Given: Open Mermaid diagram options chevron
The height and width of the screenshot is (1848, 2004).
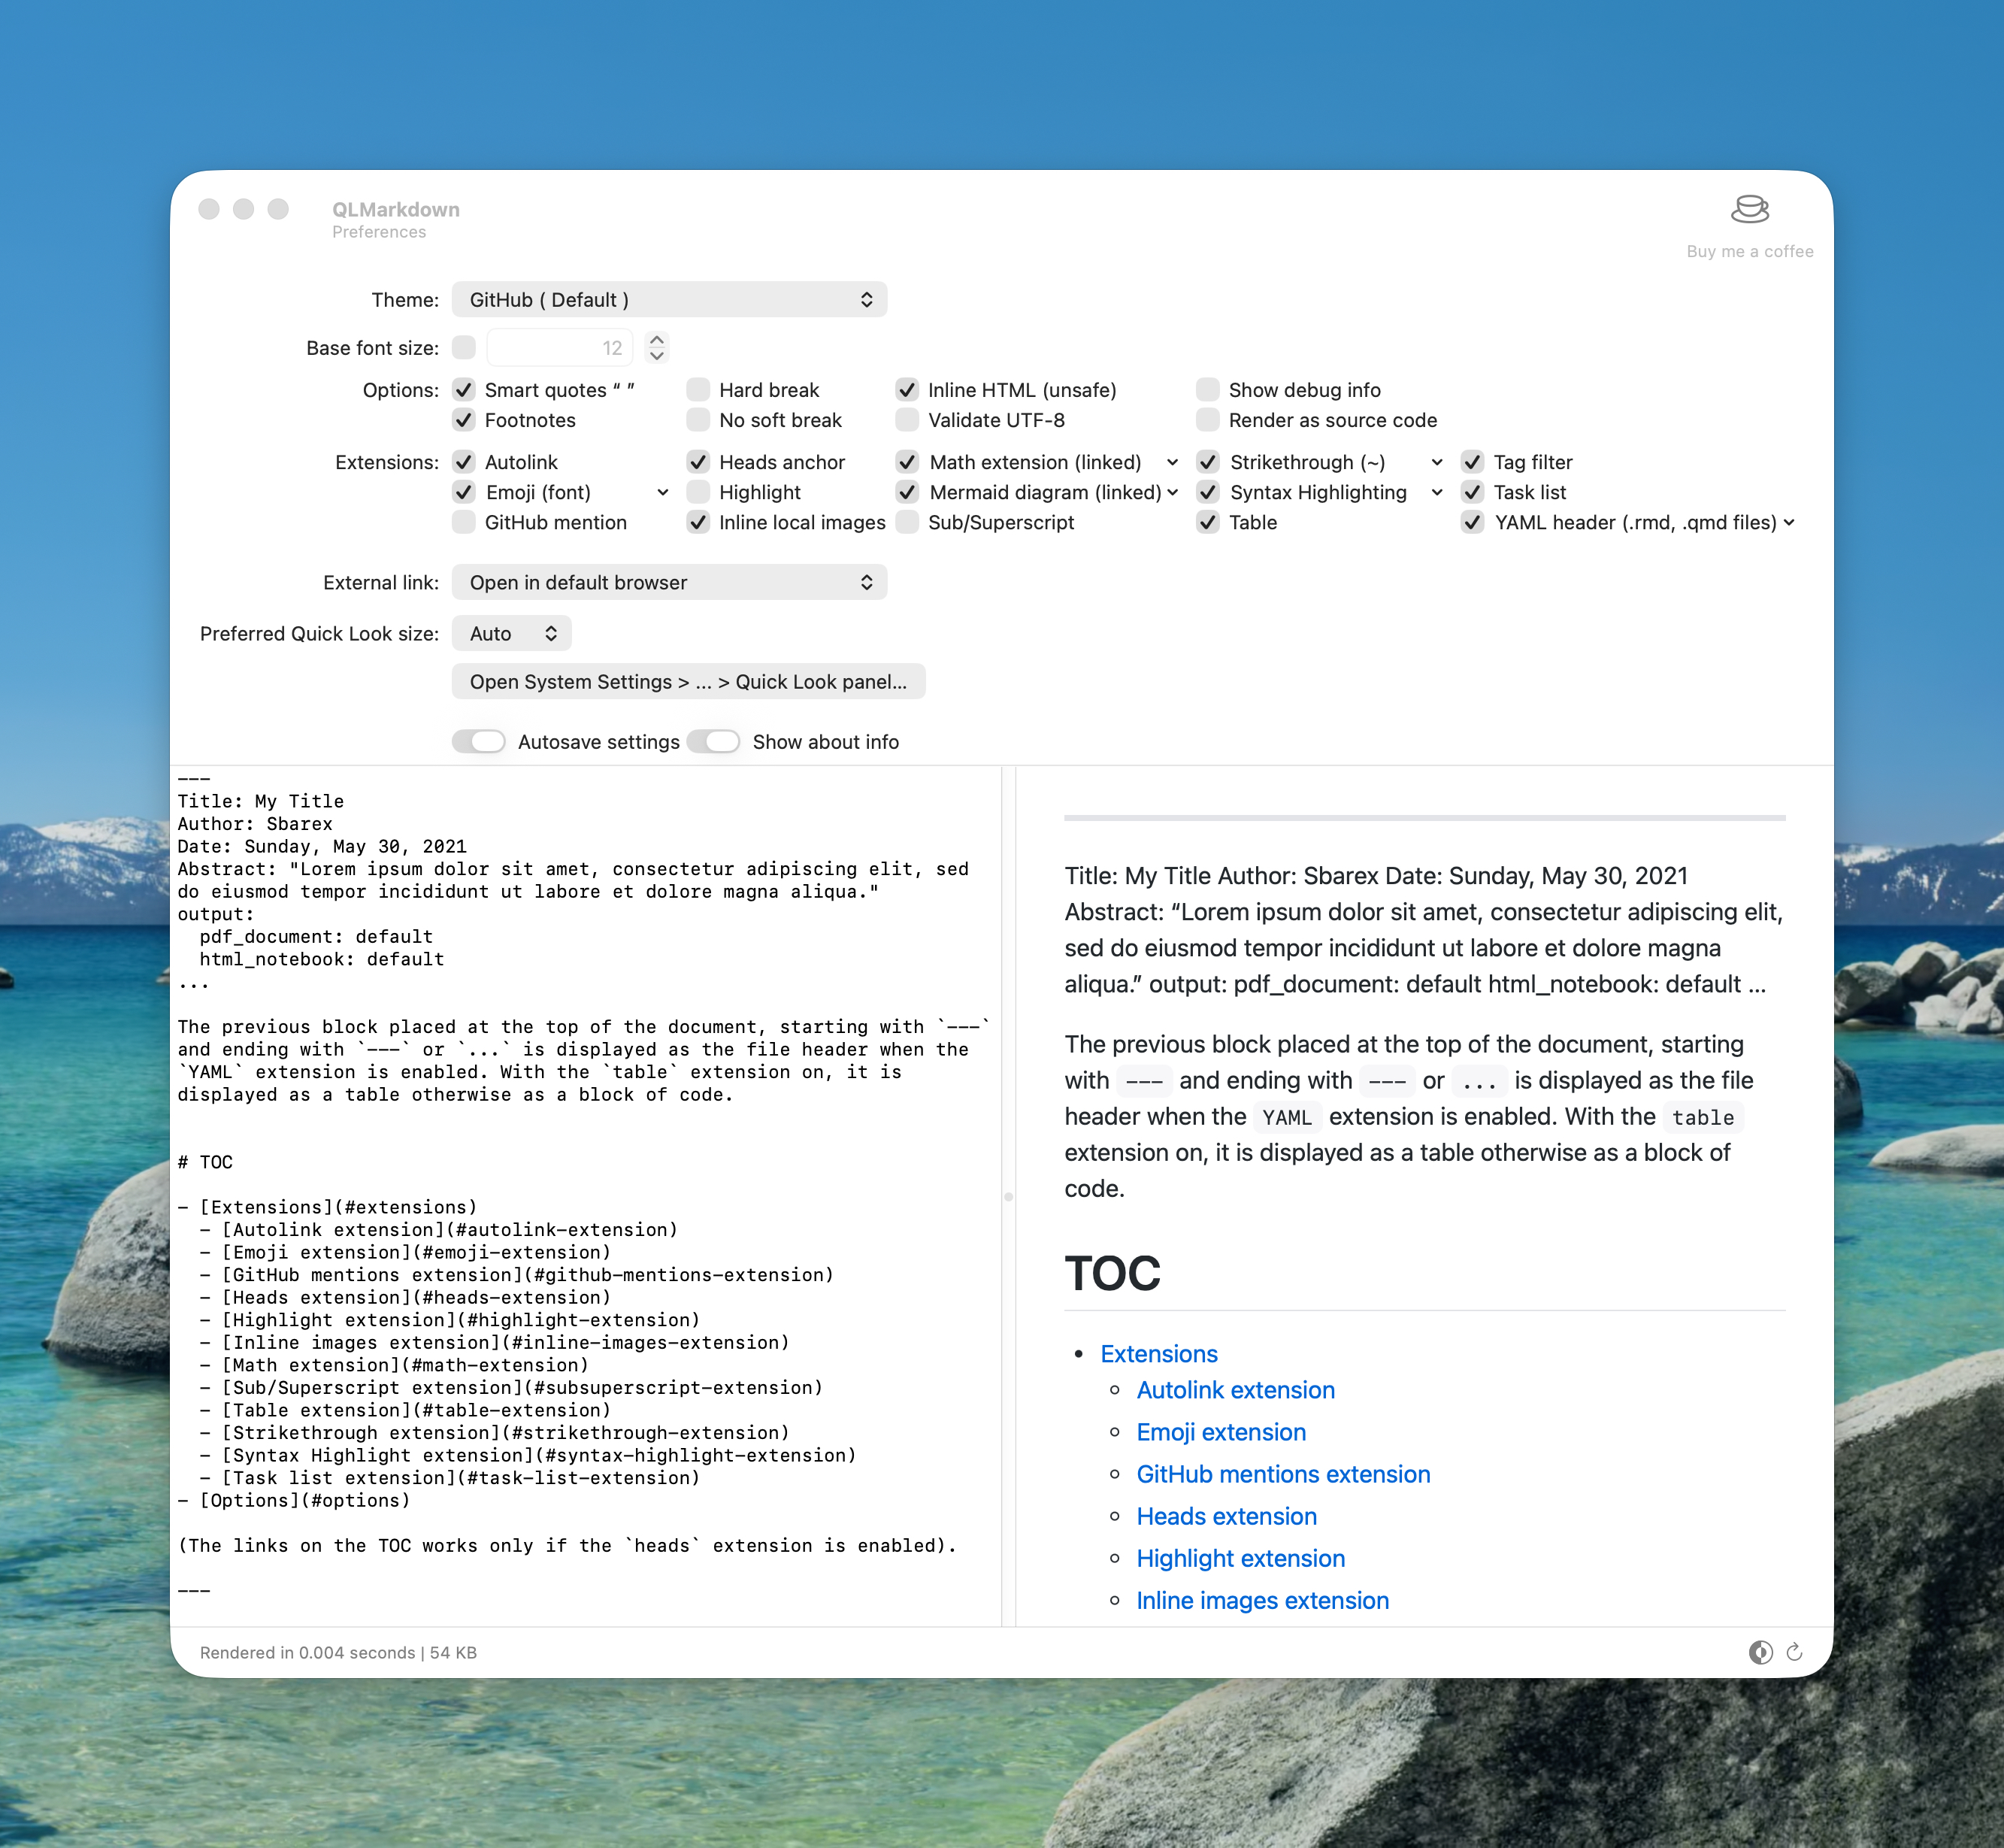Looking at the screenshot, I should coord(1172,492).
